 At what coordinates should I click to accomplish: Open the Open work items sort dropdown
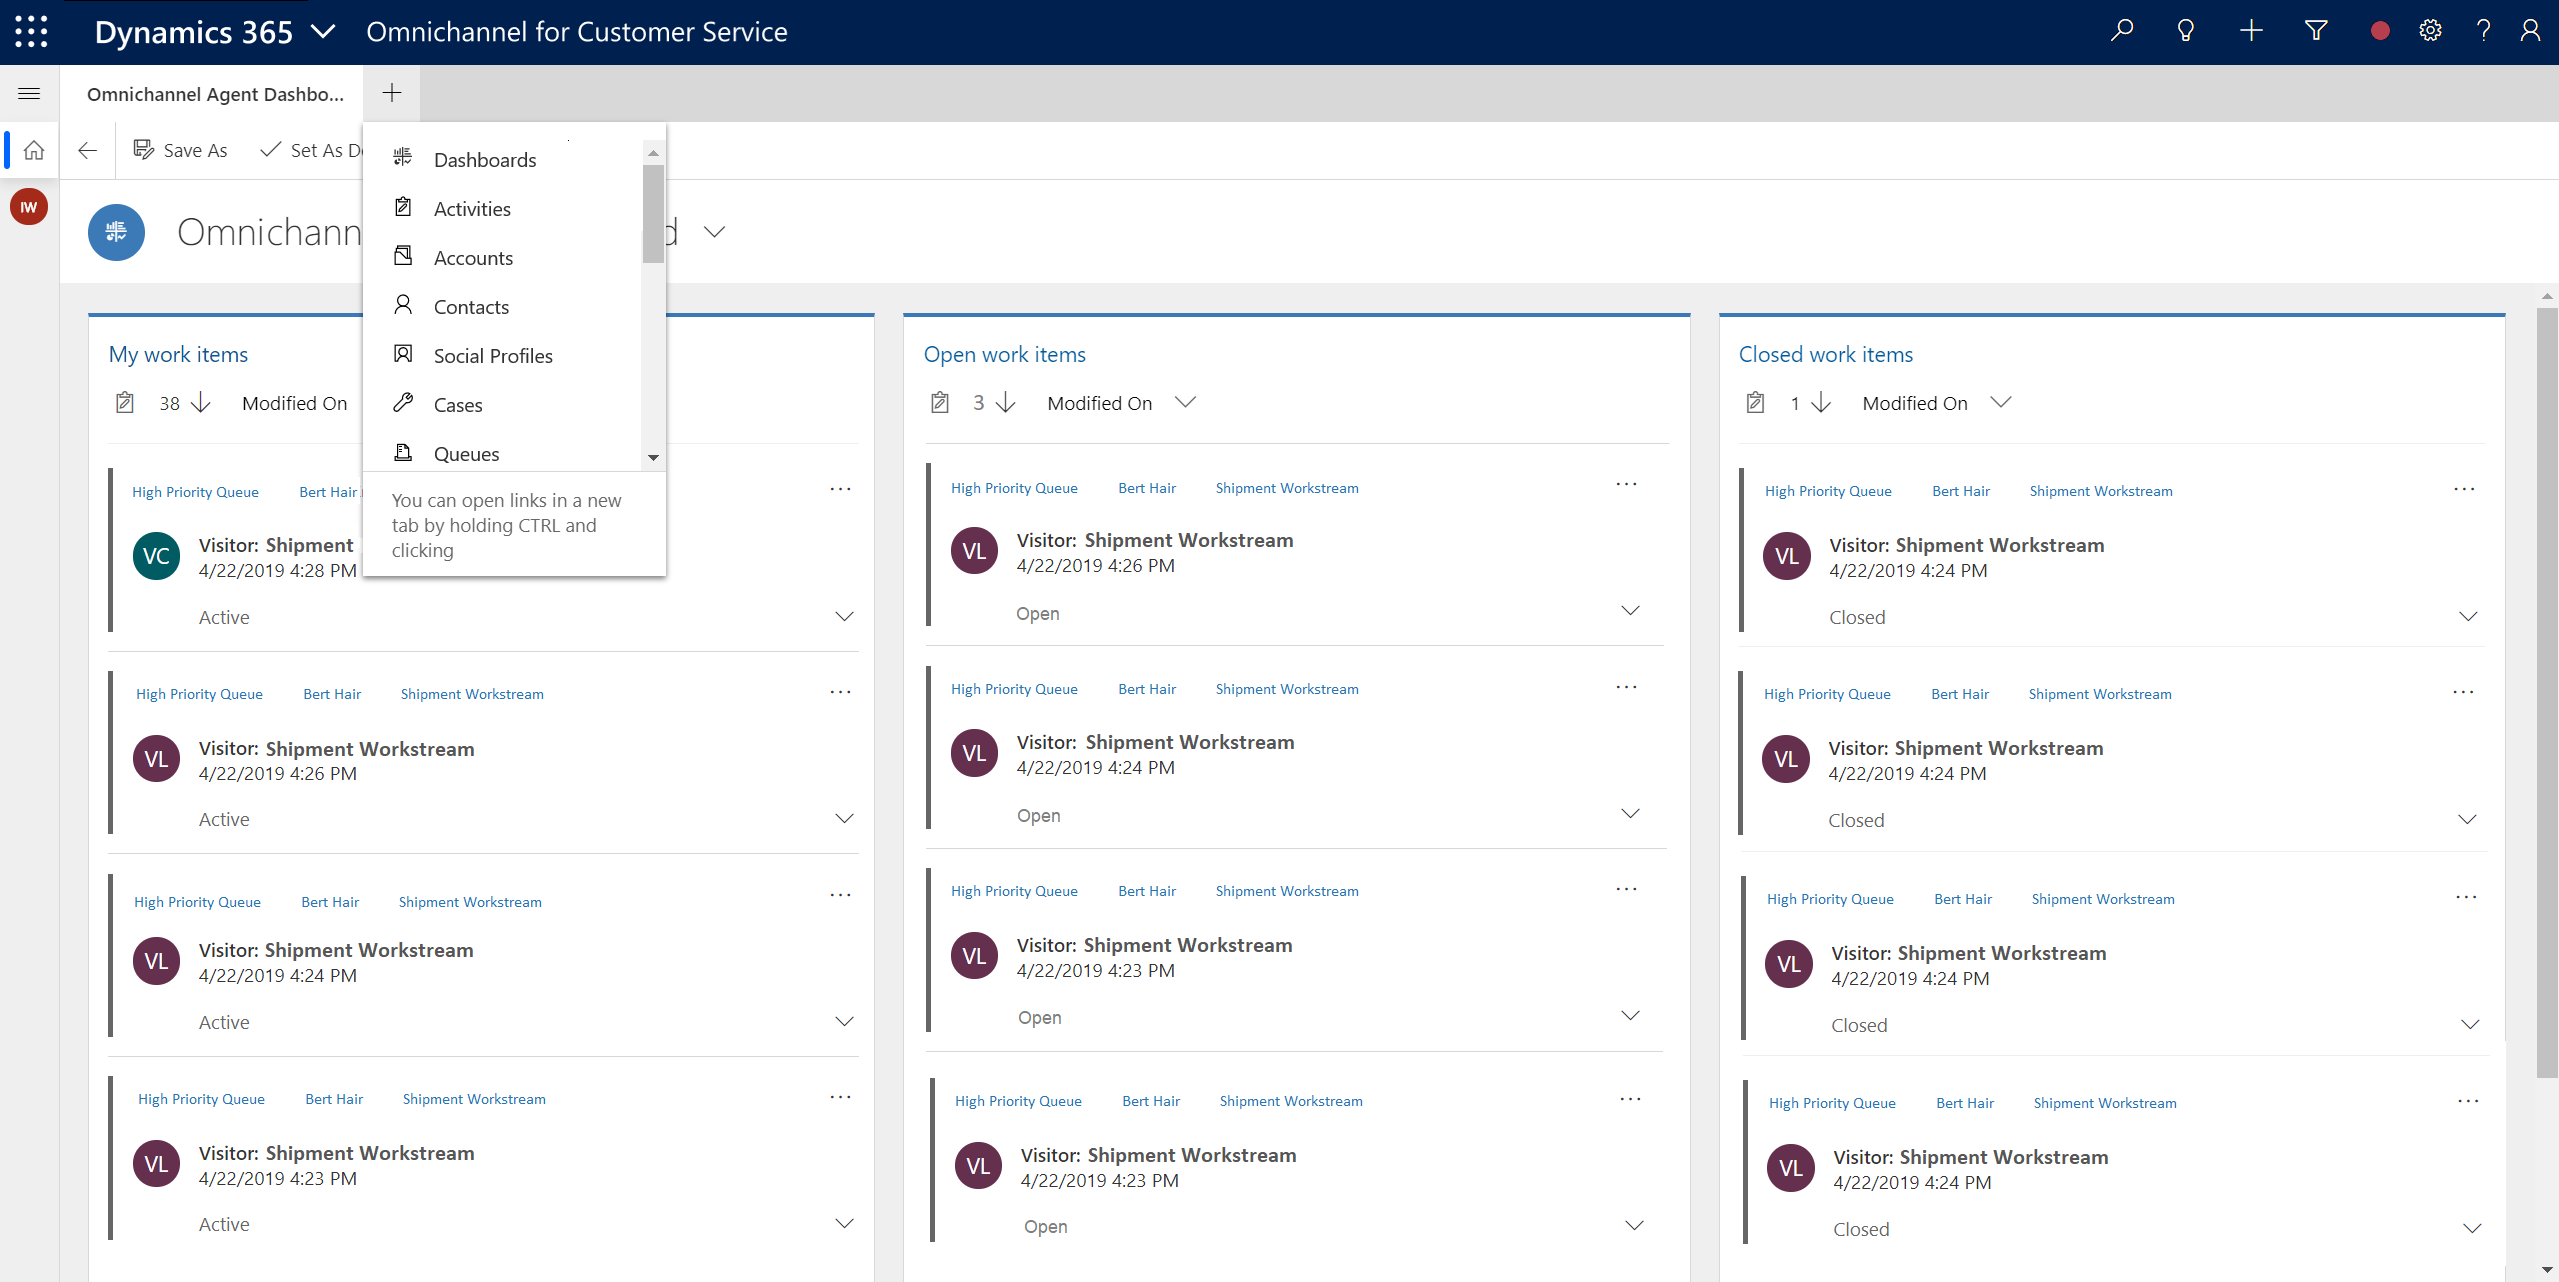(x=1189, y=402)
